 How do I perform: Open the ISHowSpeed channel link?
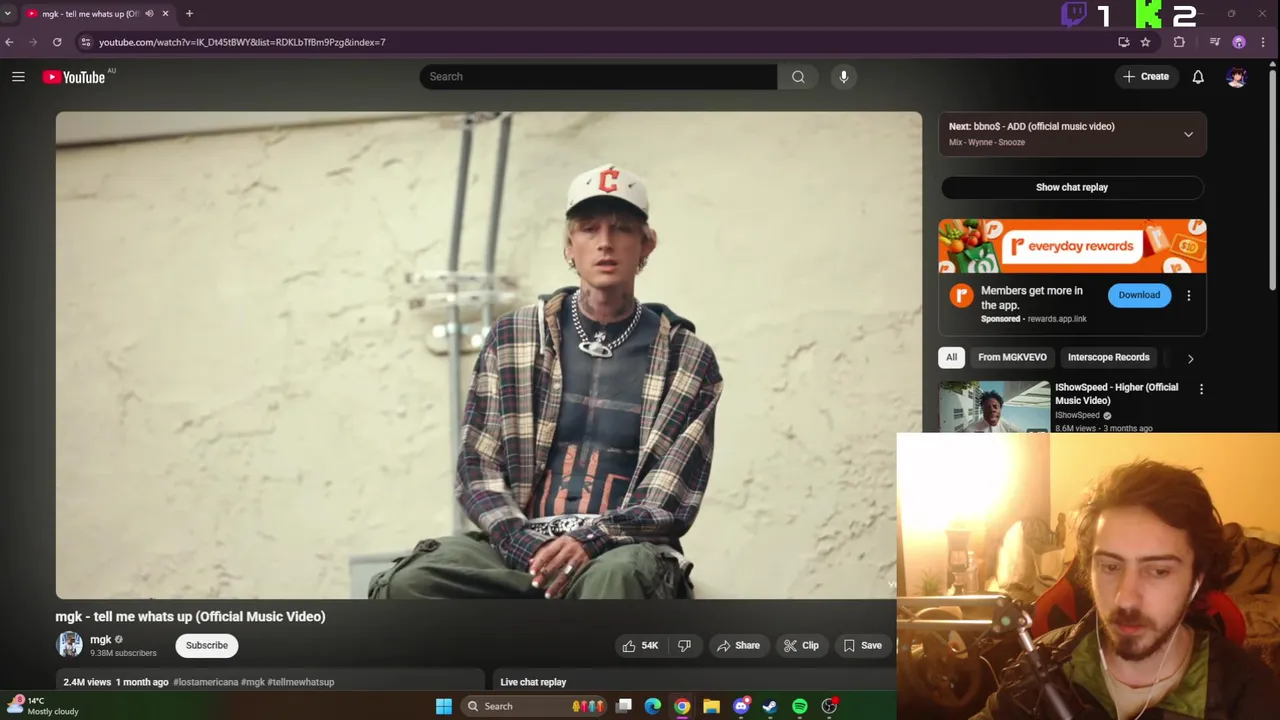click(1077, 415)
